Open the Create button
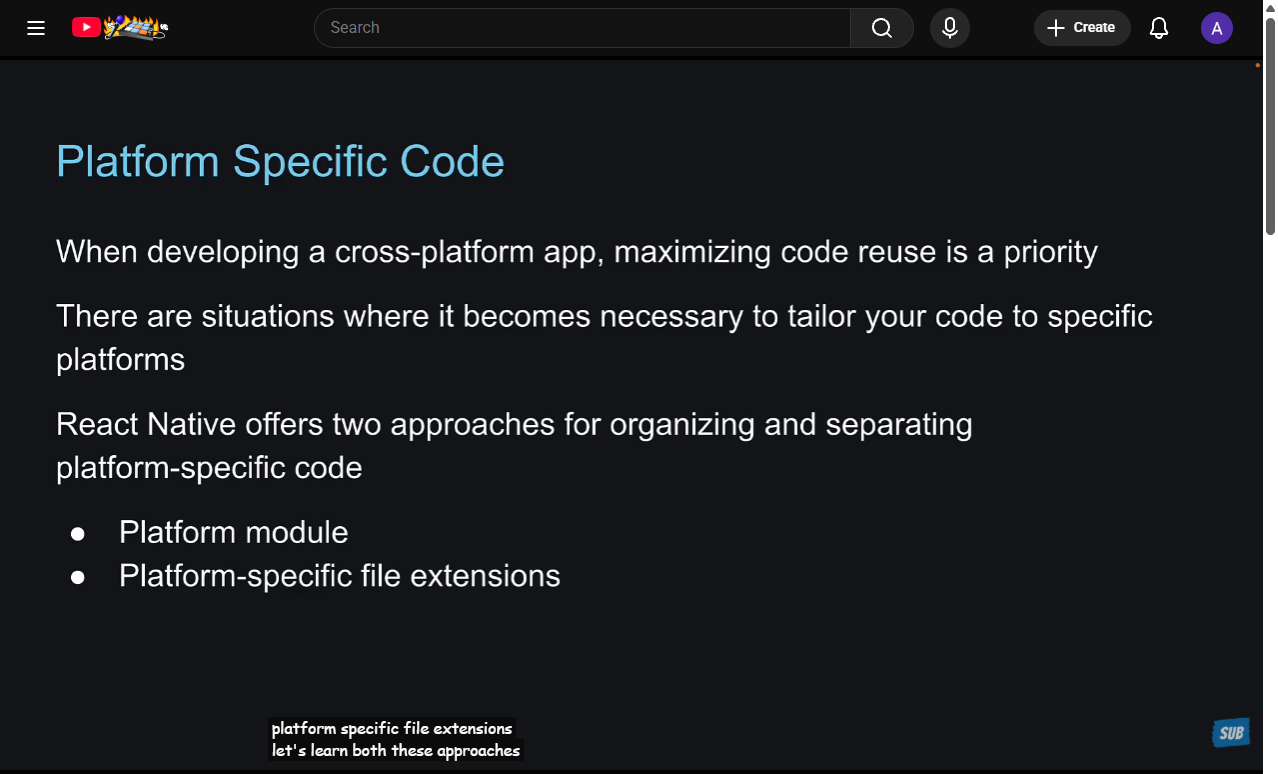 (1081, 28)
